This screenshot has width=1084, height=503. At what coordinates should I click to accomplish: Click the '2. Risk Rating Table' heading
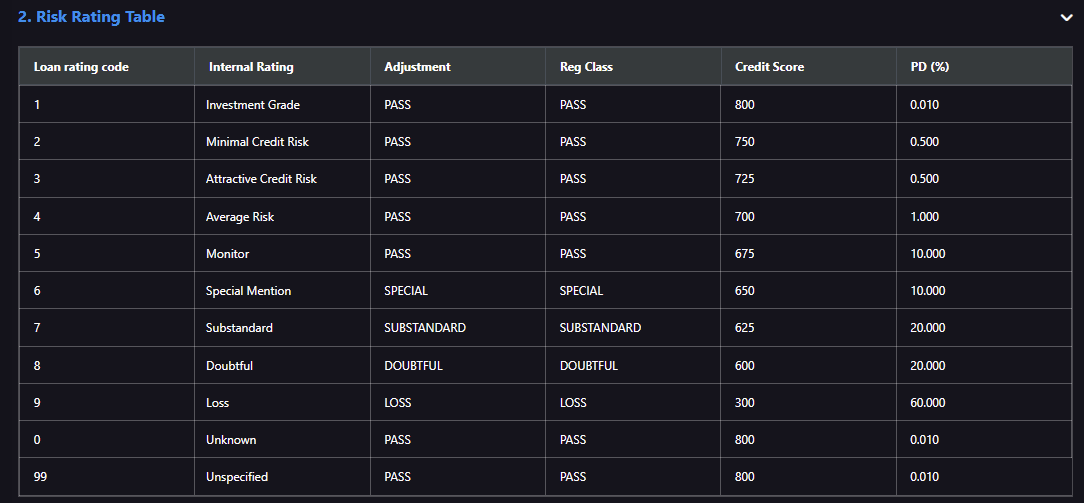[x=91, y=17]
